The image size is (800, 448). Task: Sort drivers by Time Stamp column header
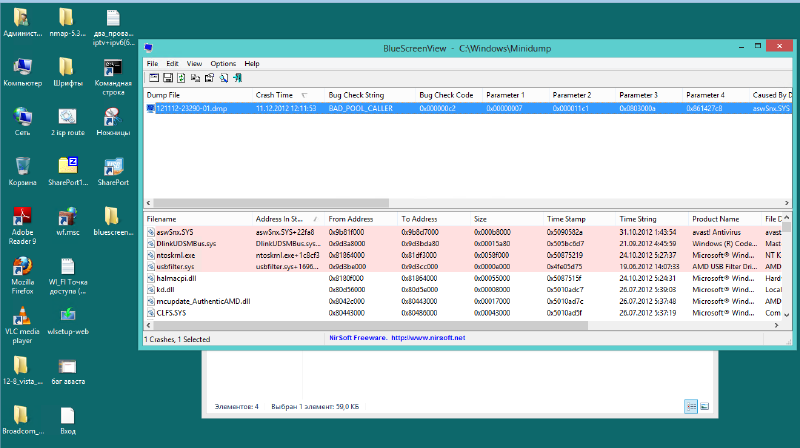[x=579, y=219]
